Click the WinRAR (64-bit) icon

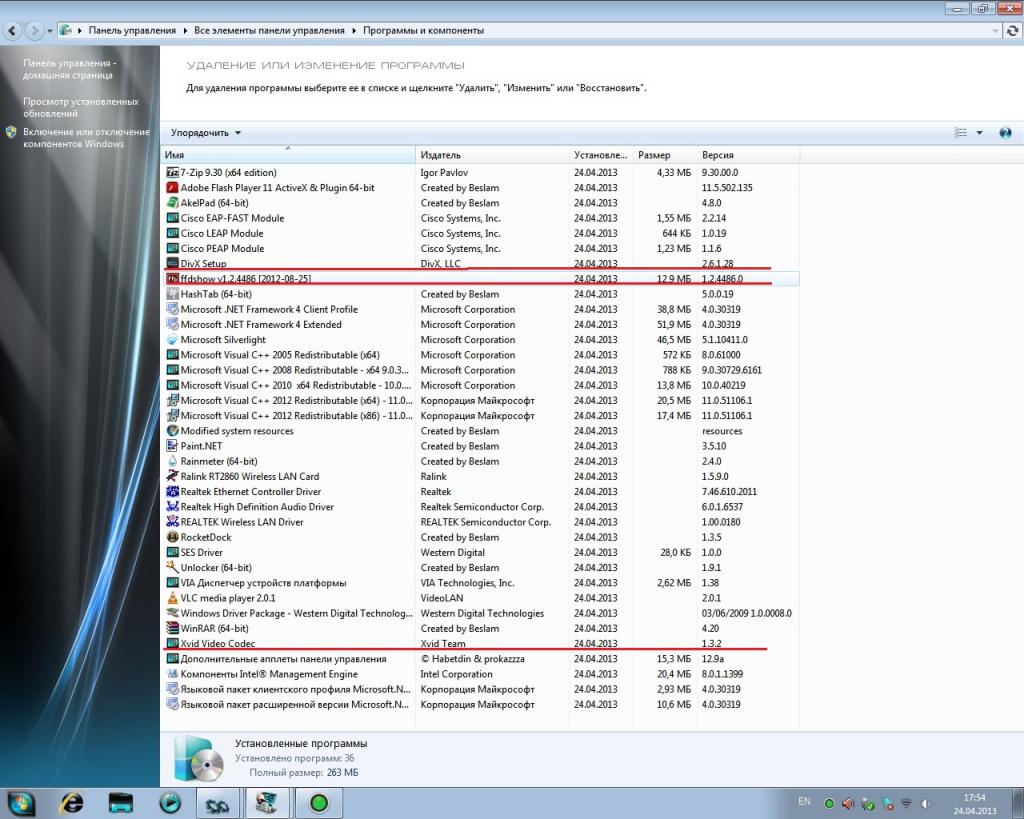(172, 628)
